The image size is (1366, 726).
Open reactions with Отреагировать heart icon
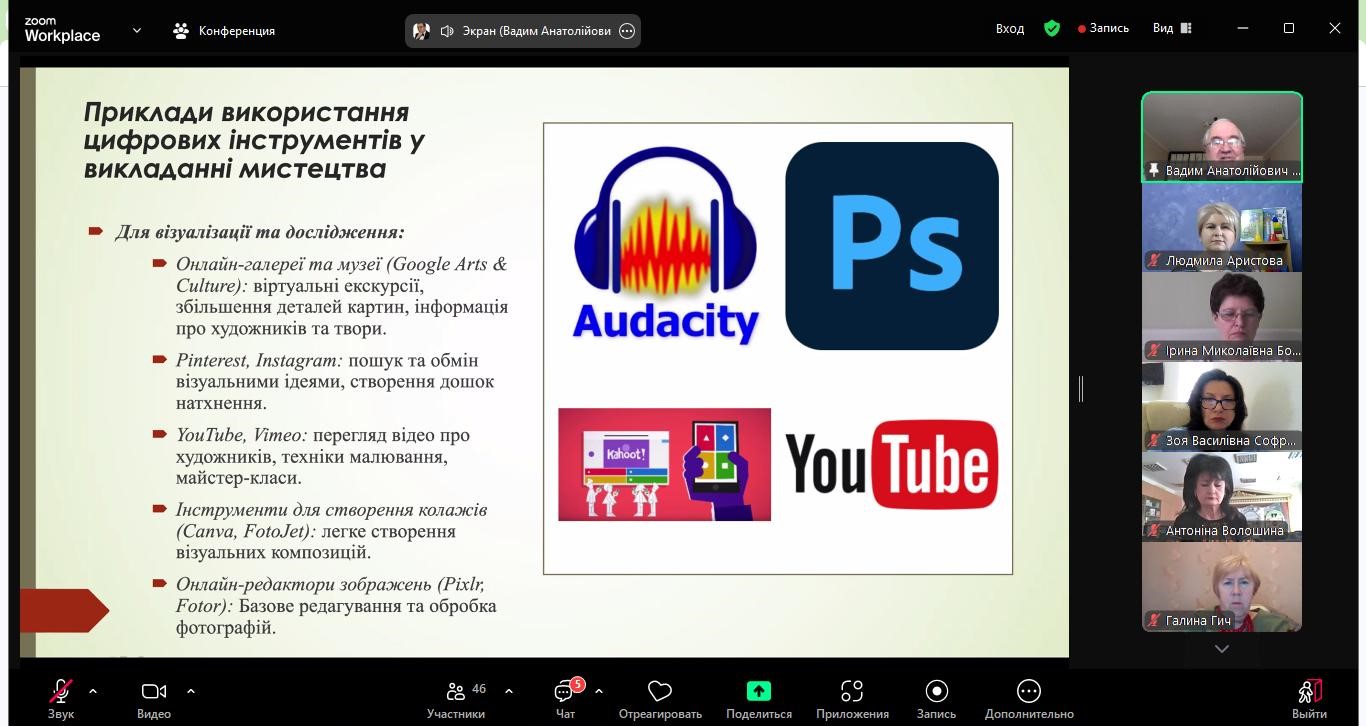660,698
